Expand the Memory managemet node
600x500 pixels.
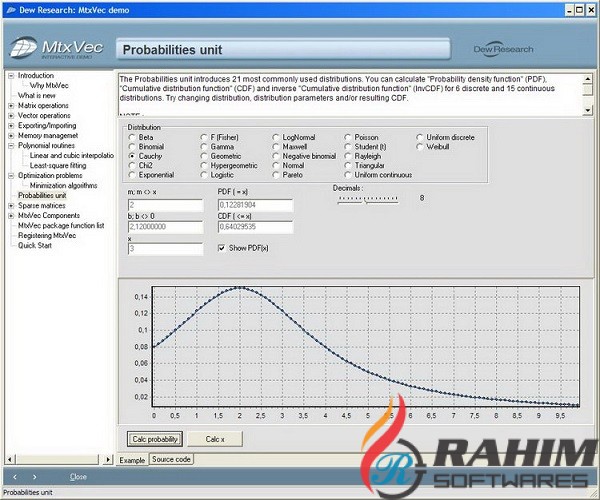[11, 135]
